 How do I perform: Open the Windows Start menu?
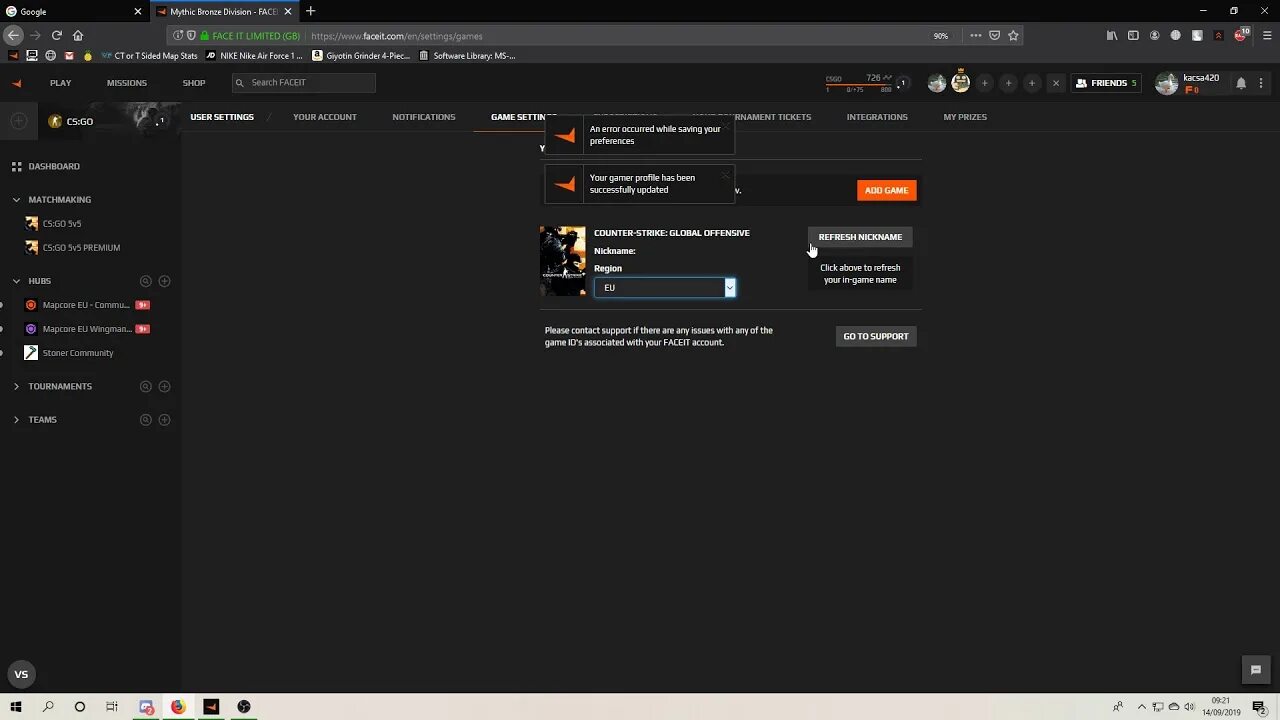point(16,706)
